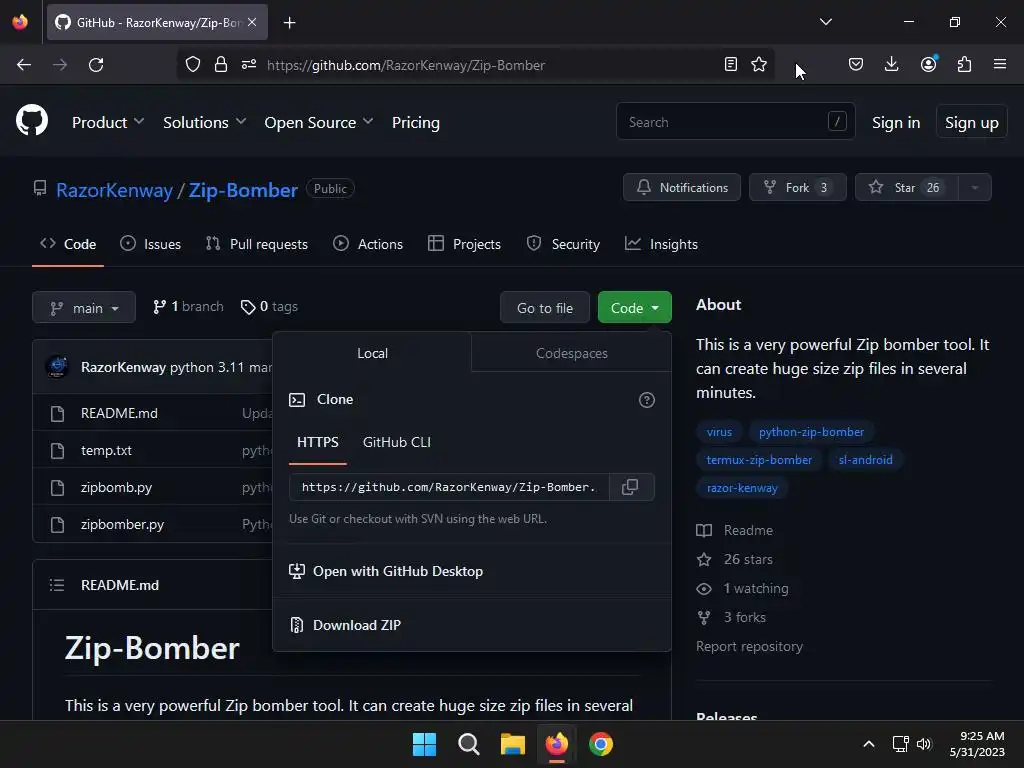Click the RazorKenway avatar image

[57, 367]
